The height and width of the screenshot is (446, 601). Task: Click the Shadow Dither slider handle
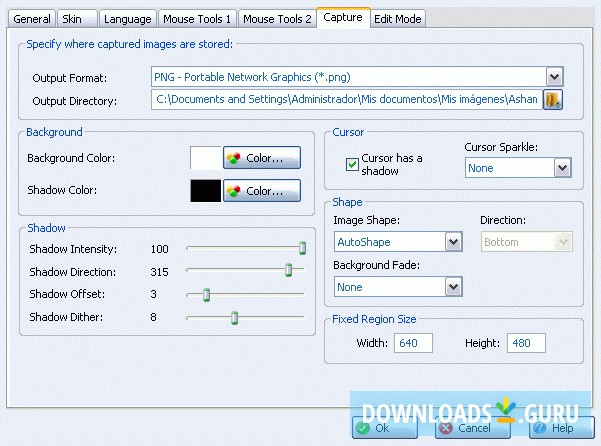235,318
